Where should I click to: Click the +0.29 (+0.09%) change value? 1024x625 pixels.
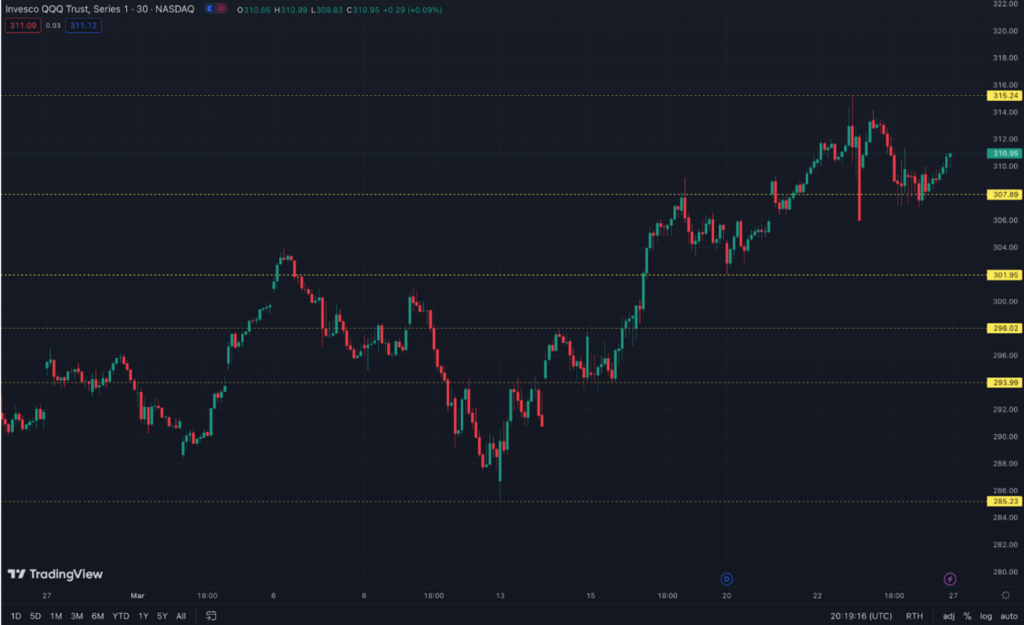tap(412, 10)
